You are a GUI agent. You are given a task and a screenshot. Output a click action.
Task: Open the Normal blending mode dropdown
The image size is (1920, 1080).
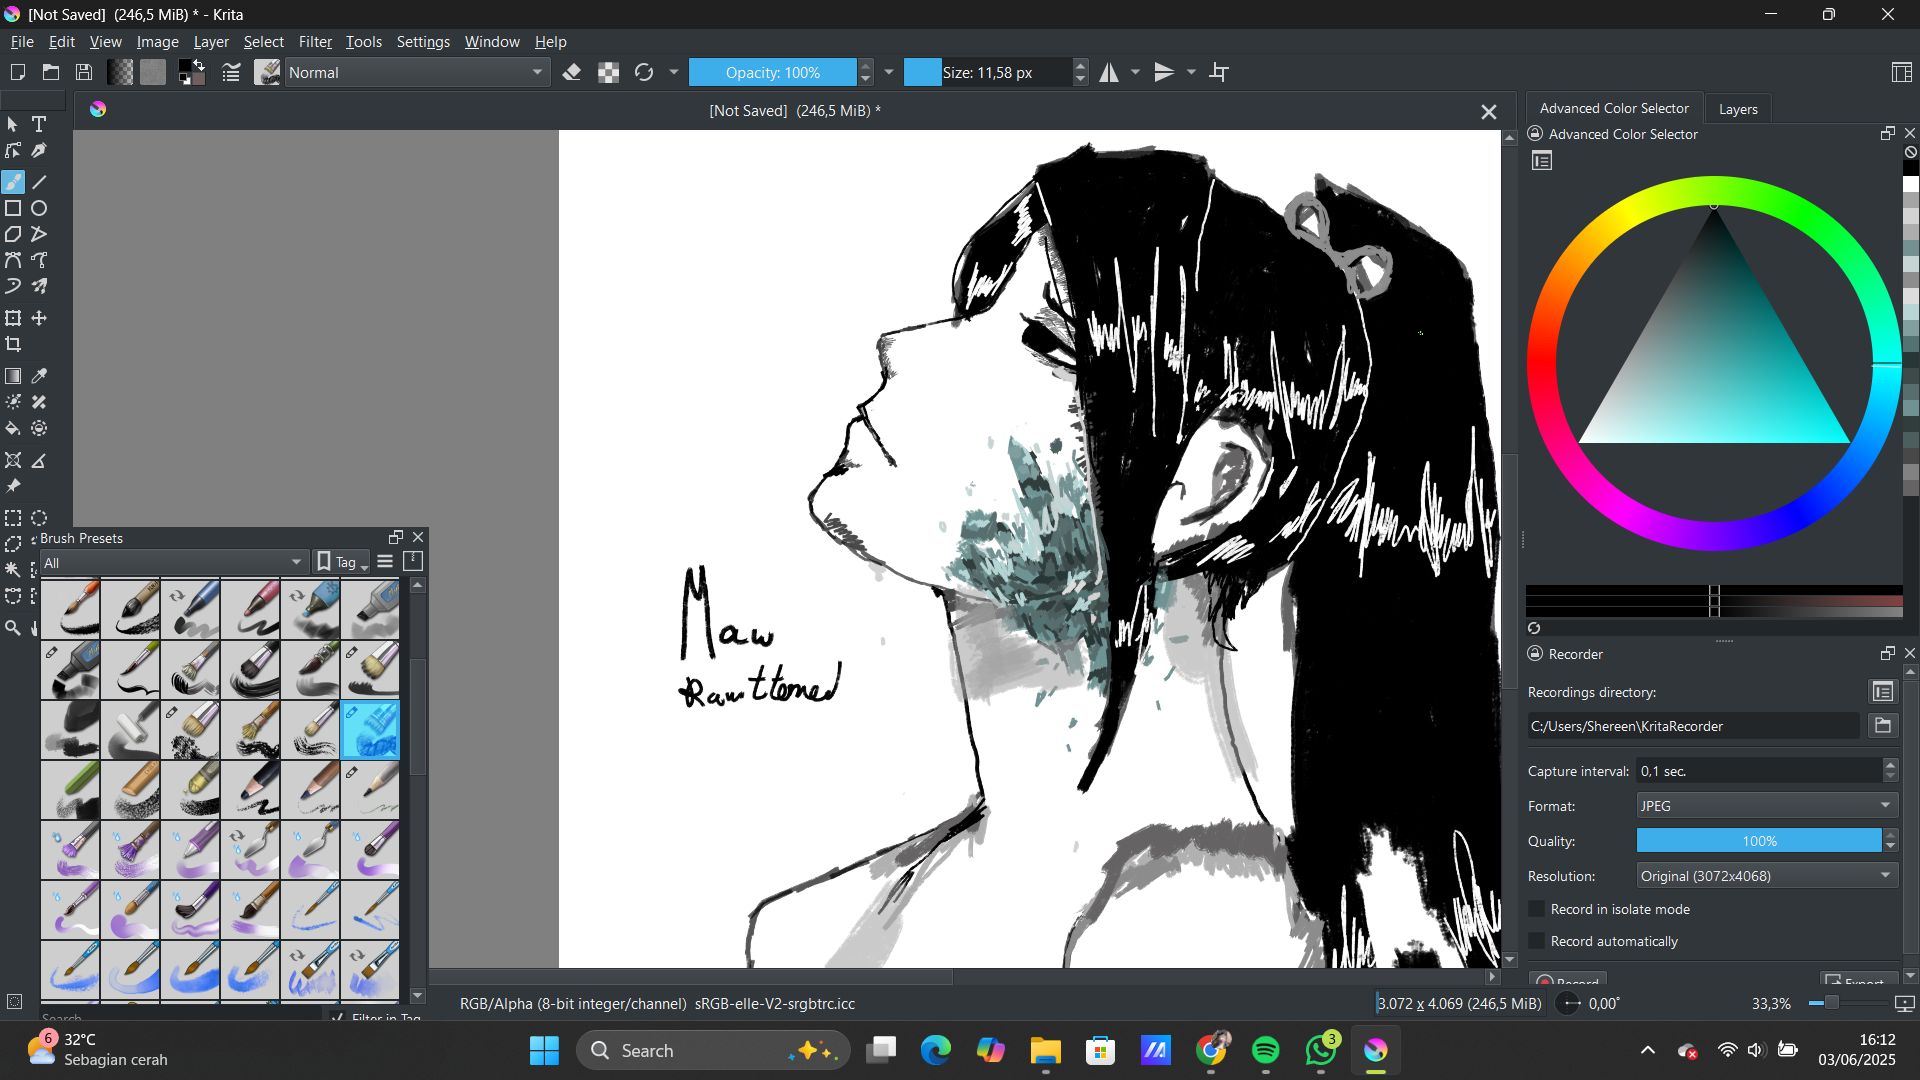point(417,72)
